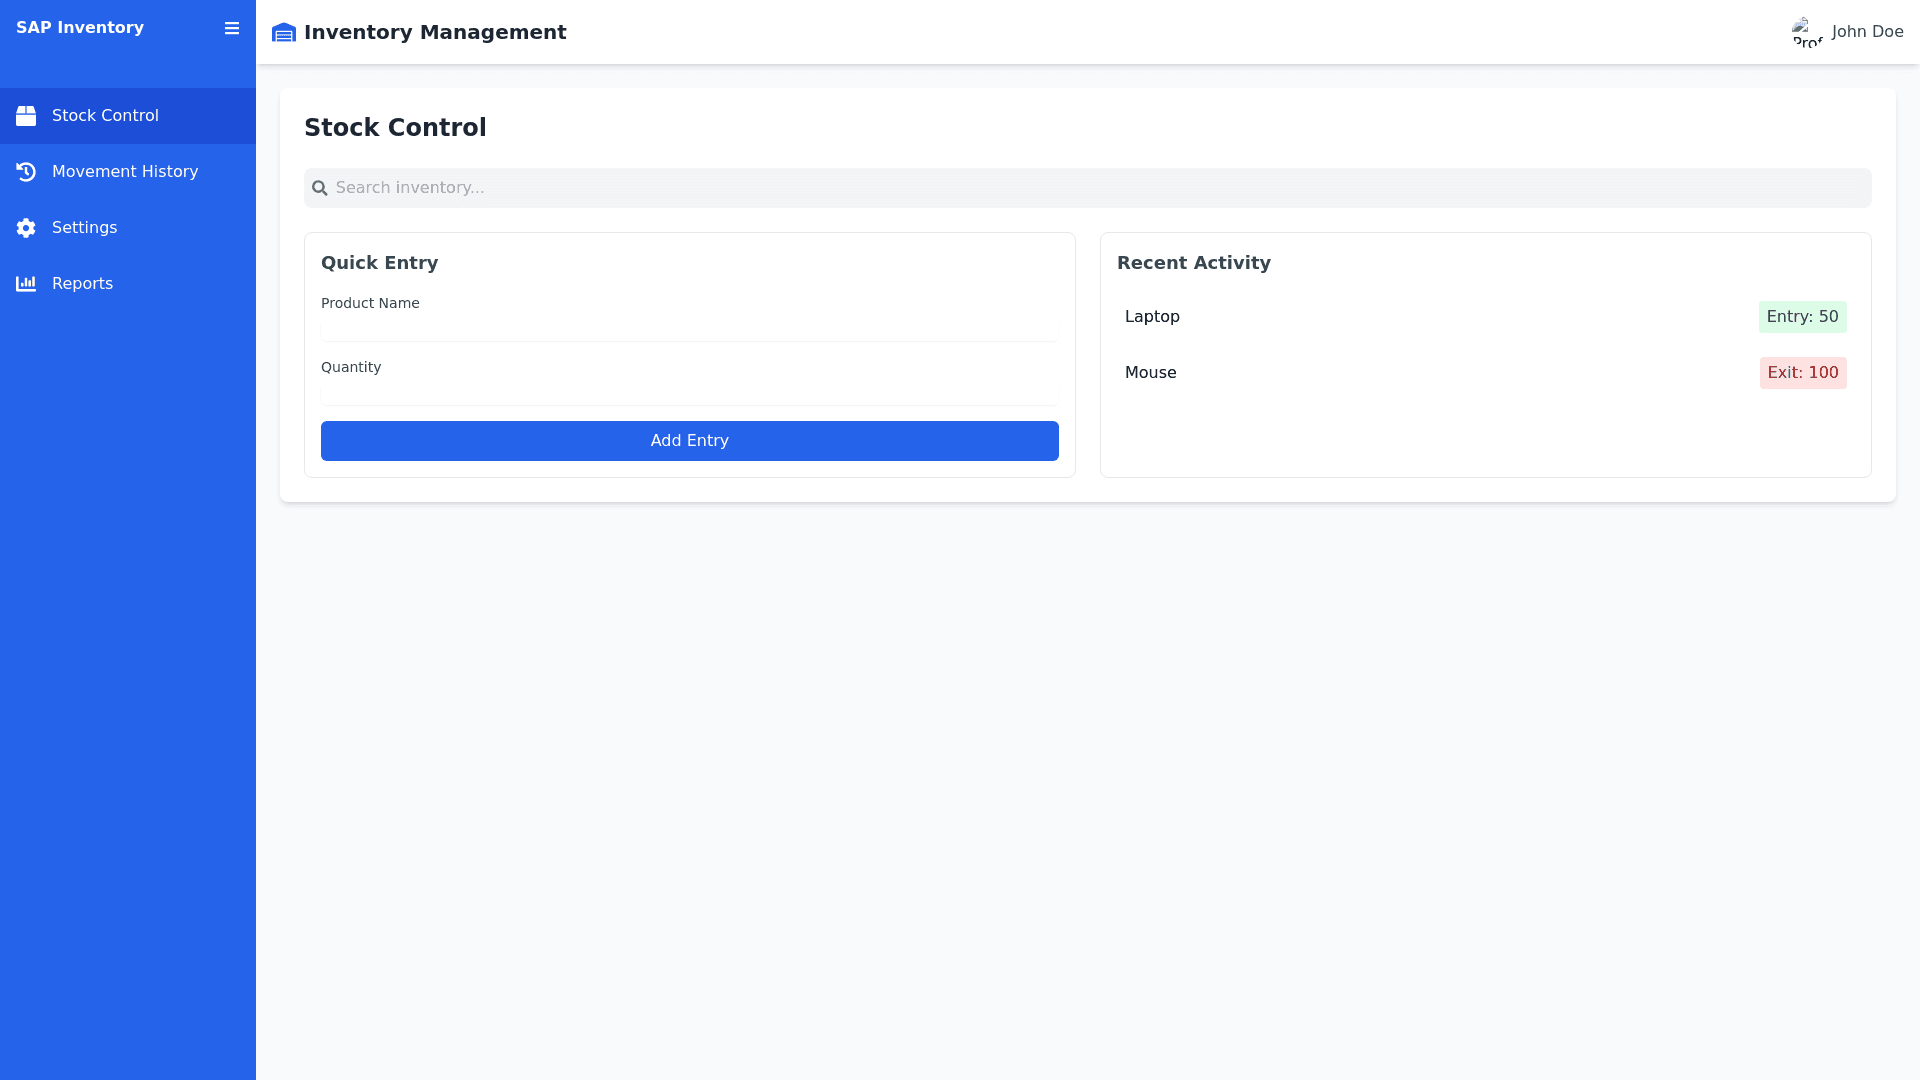The width and height of the screenshot is (1920, 1080).
Task: Click the Exit: 100 red badge
Action: 1802,373
